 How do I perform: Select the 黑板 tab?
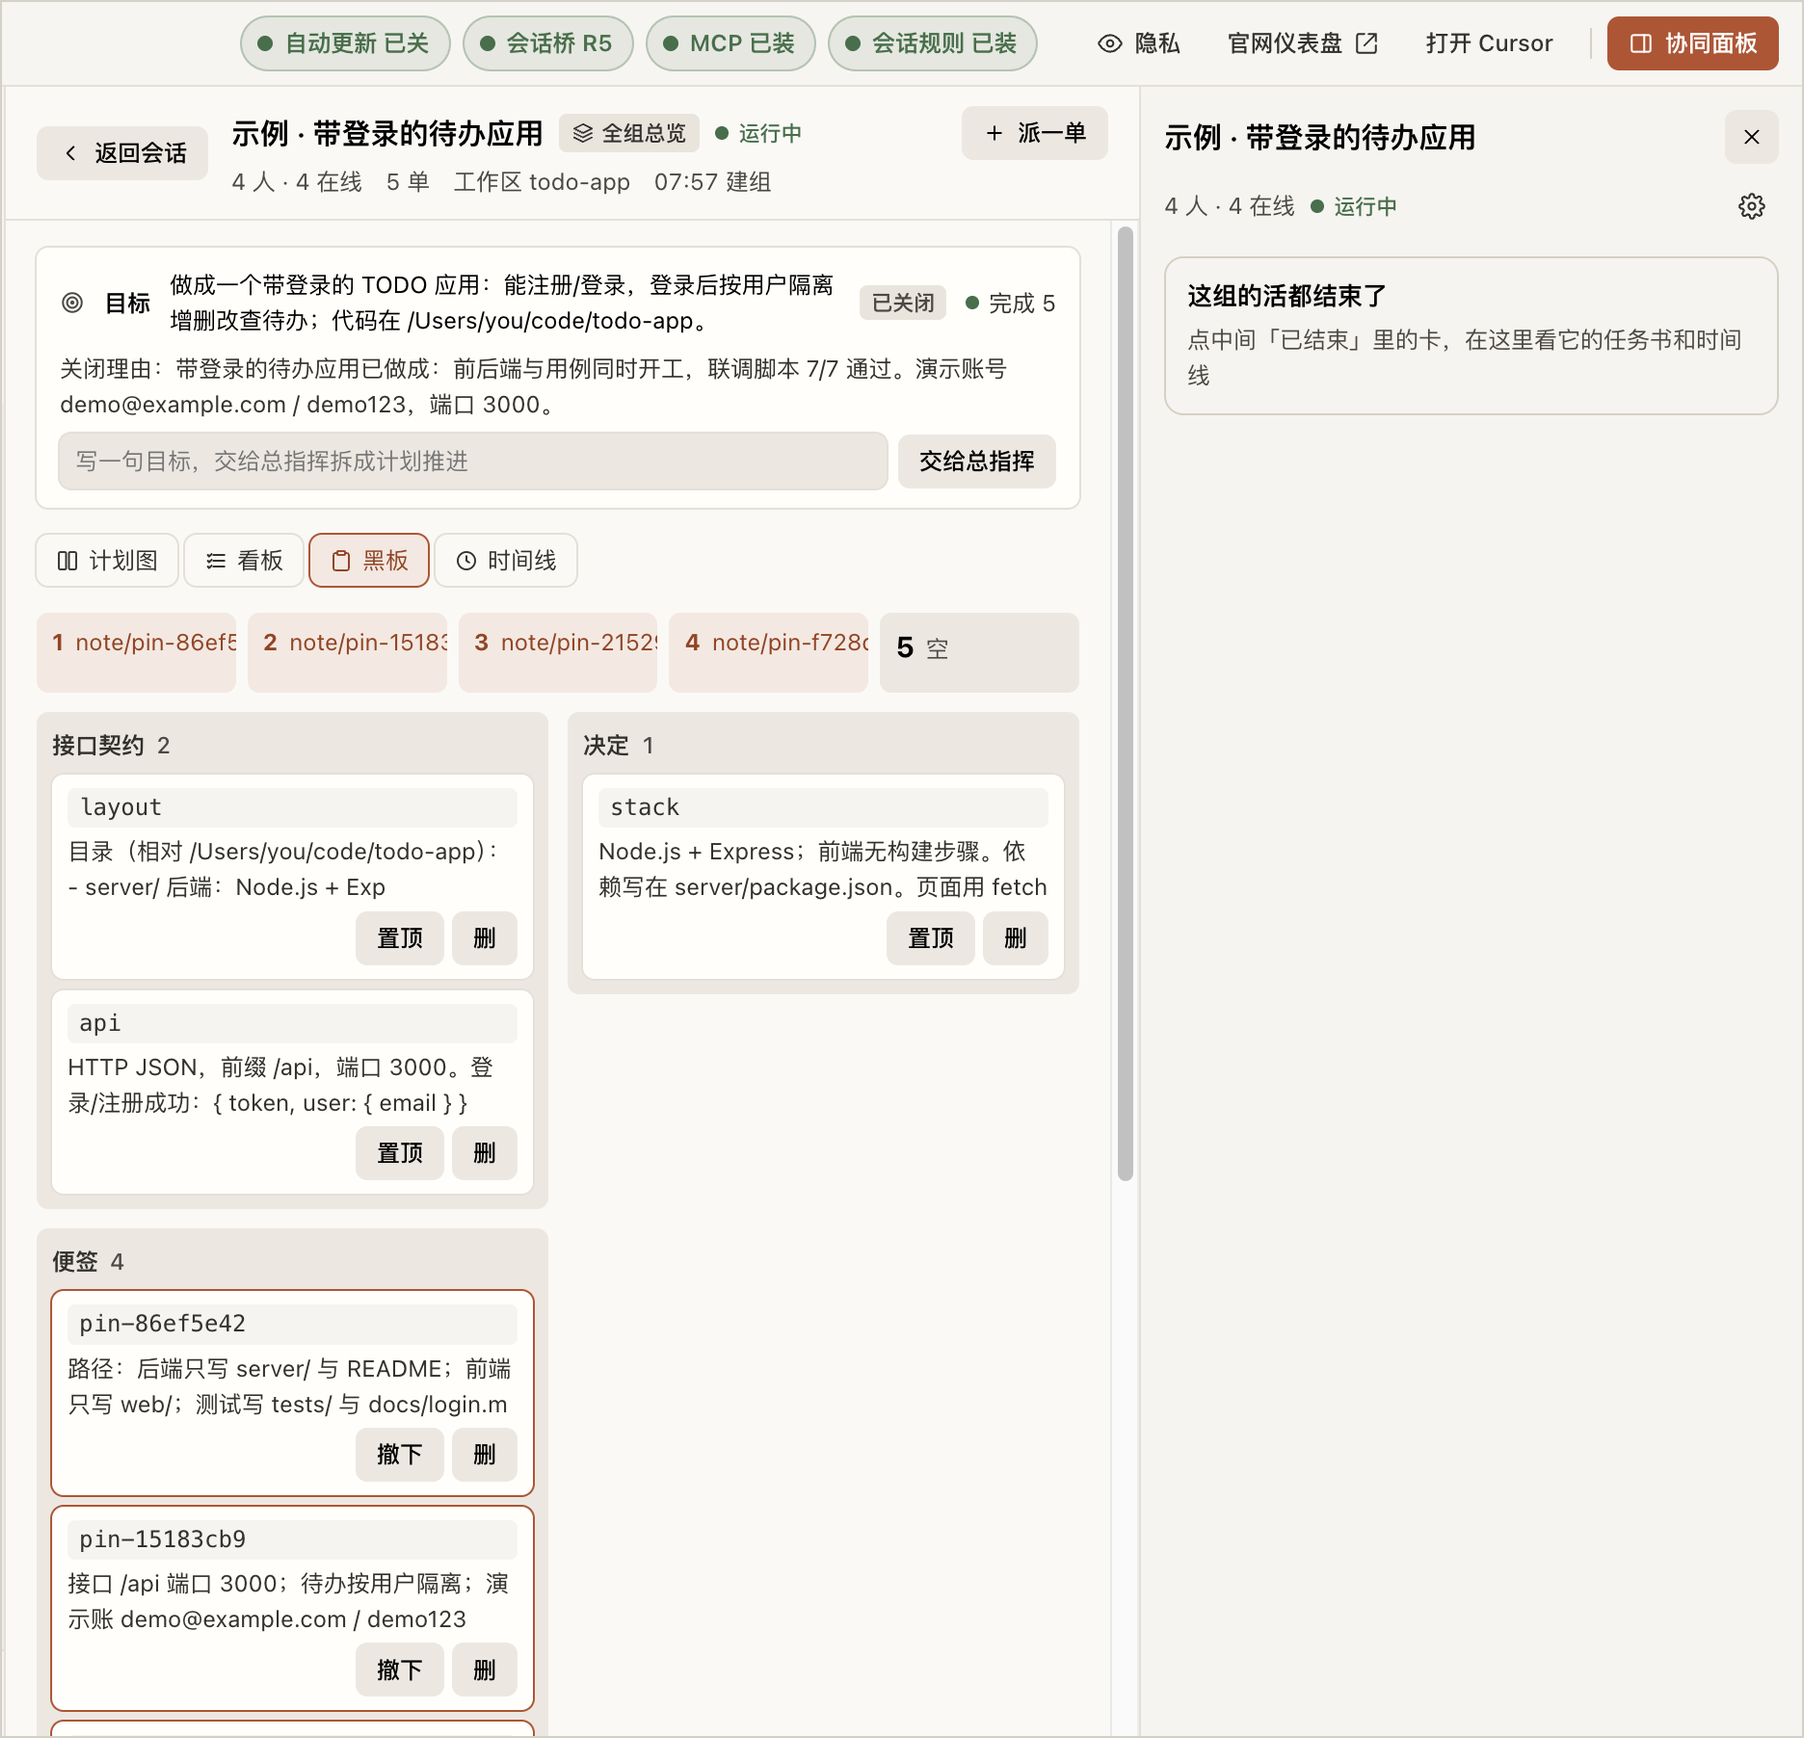pos(369,560)
